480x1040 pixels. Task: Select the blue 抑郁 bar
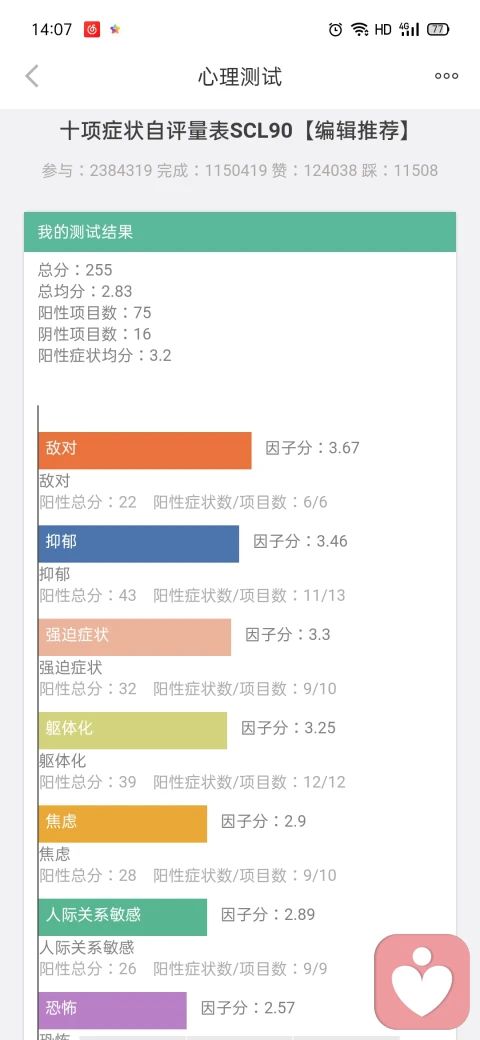(139, 544)
